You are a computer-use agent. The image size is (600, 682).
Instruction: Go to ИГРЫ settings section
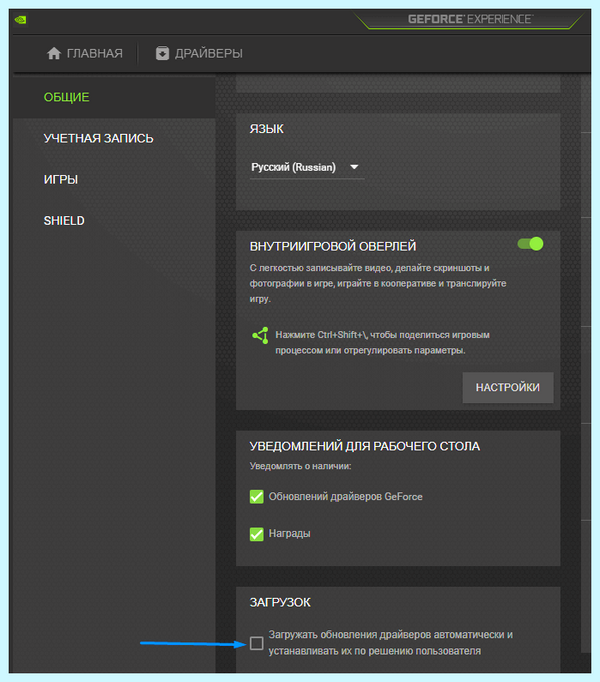tap(61, 179)
